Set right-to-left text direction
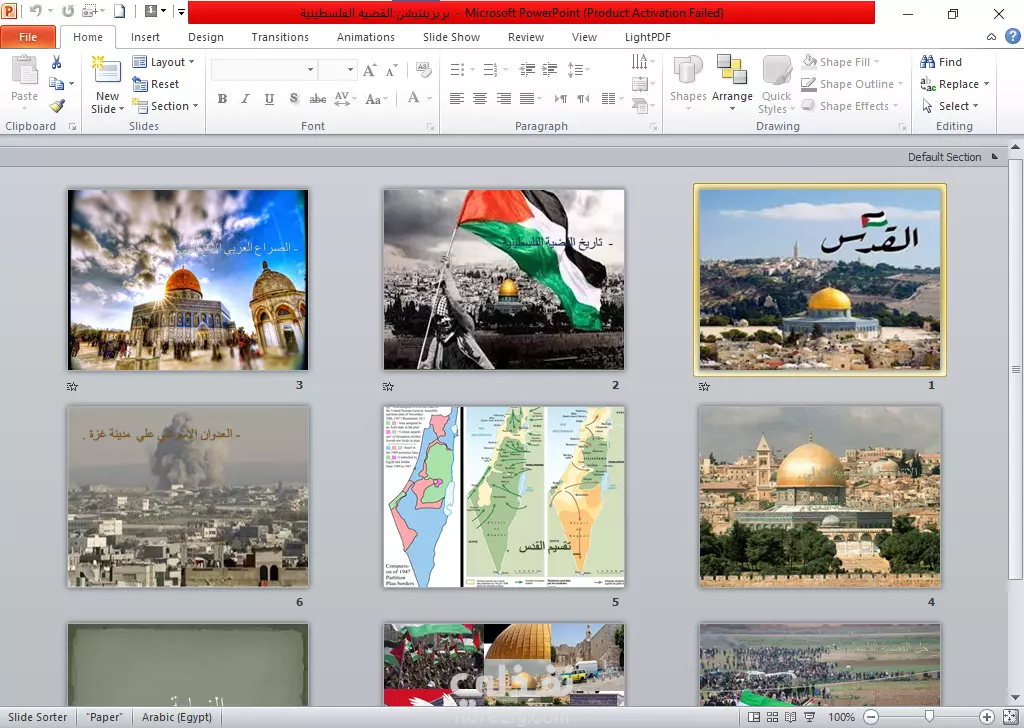 [583, 99]
